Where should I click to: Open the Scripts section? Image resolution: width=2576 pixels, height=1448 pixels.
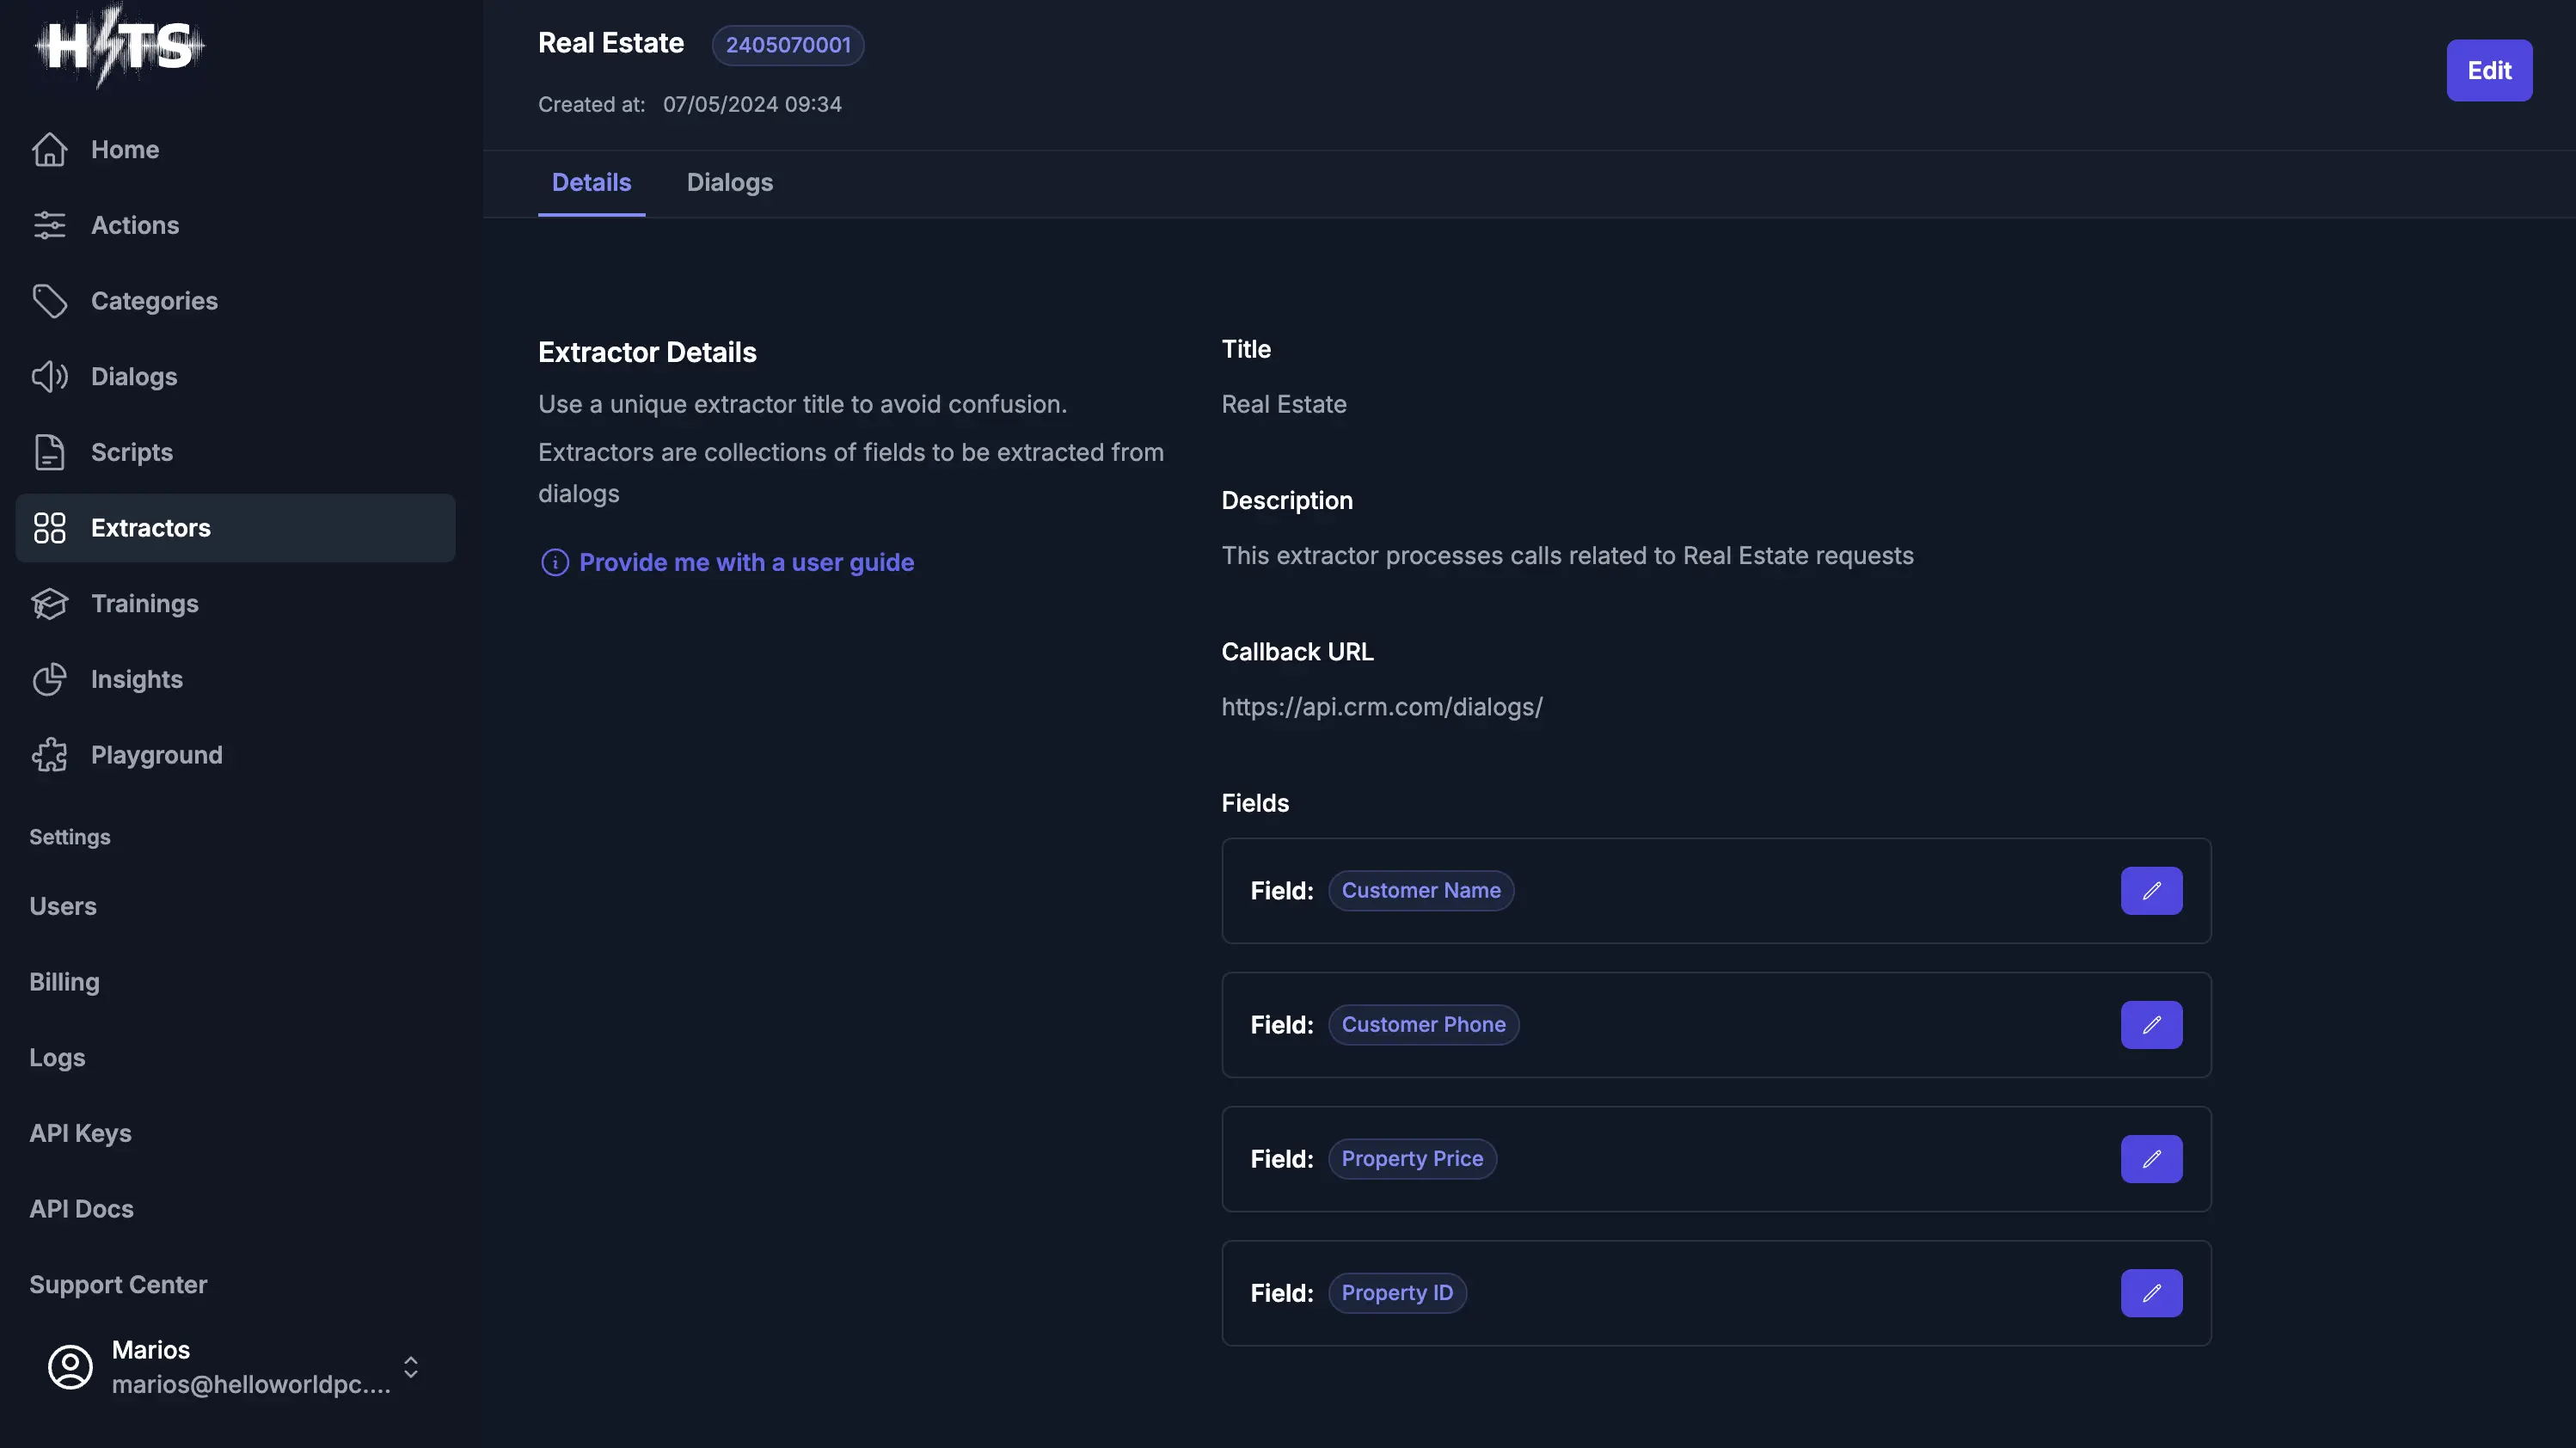(x=132, y=452)
